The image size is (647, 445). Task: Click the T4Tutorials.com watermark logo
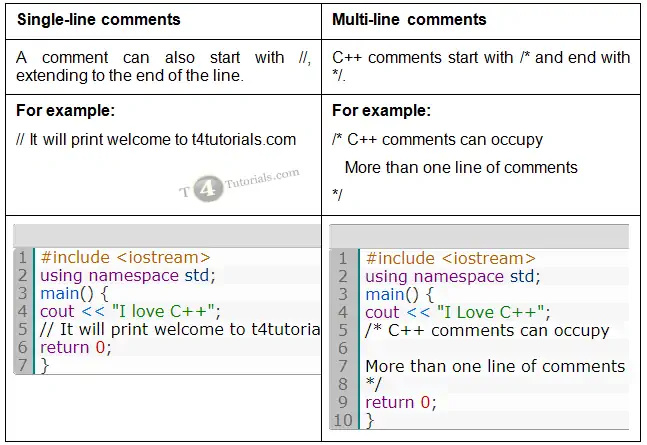(x=239, y=185)
